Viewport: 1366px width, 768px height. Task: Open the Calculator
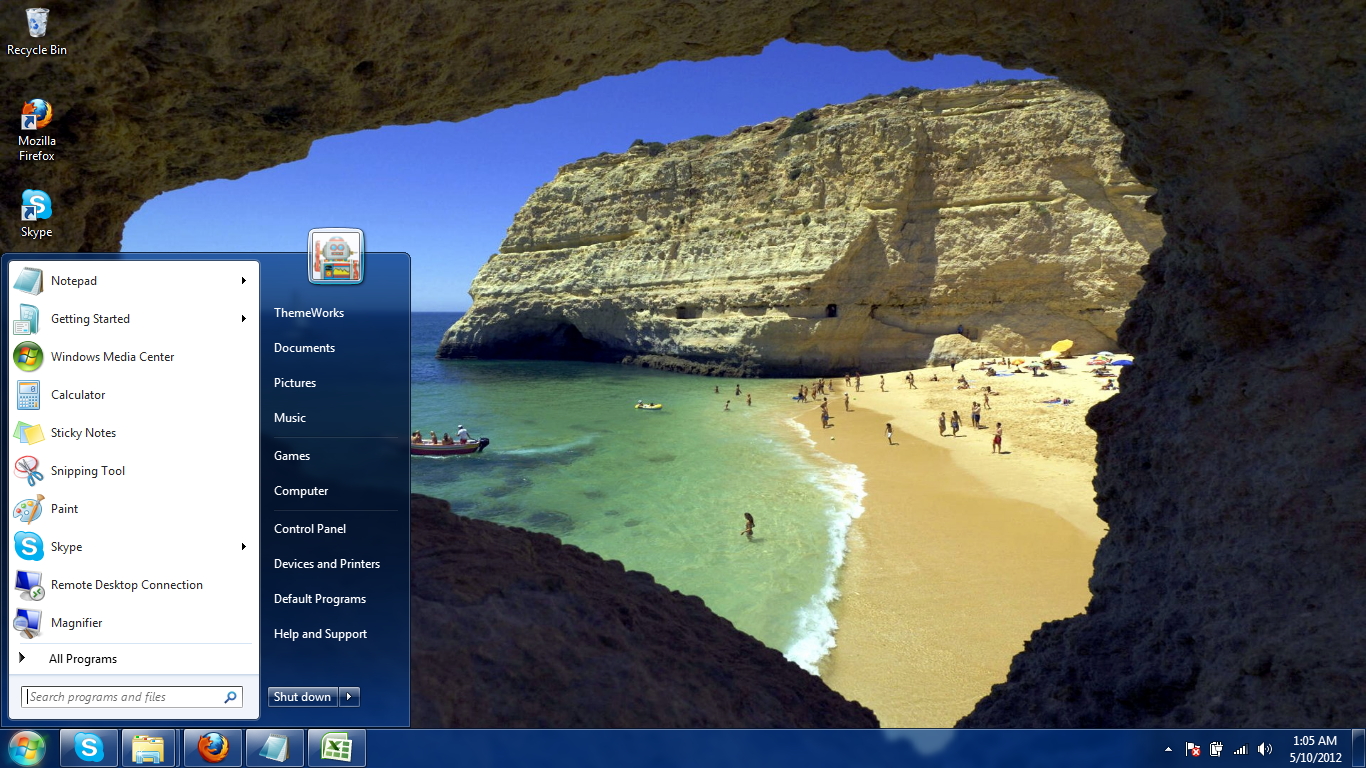point(77,394)
